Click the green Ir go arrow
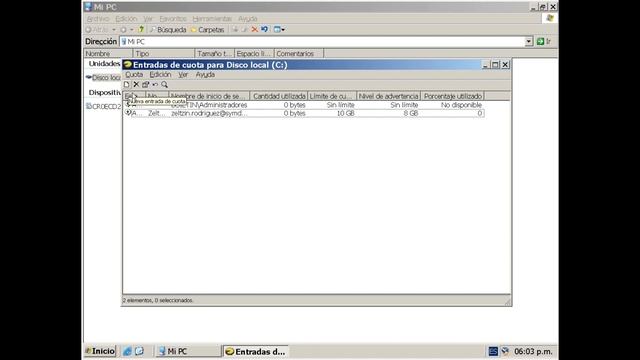 [x=540, y=41]
